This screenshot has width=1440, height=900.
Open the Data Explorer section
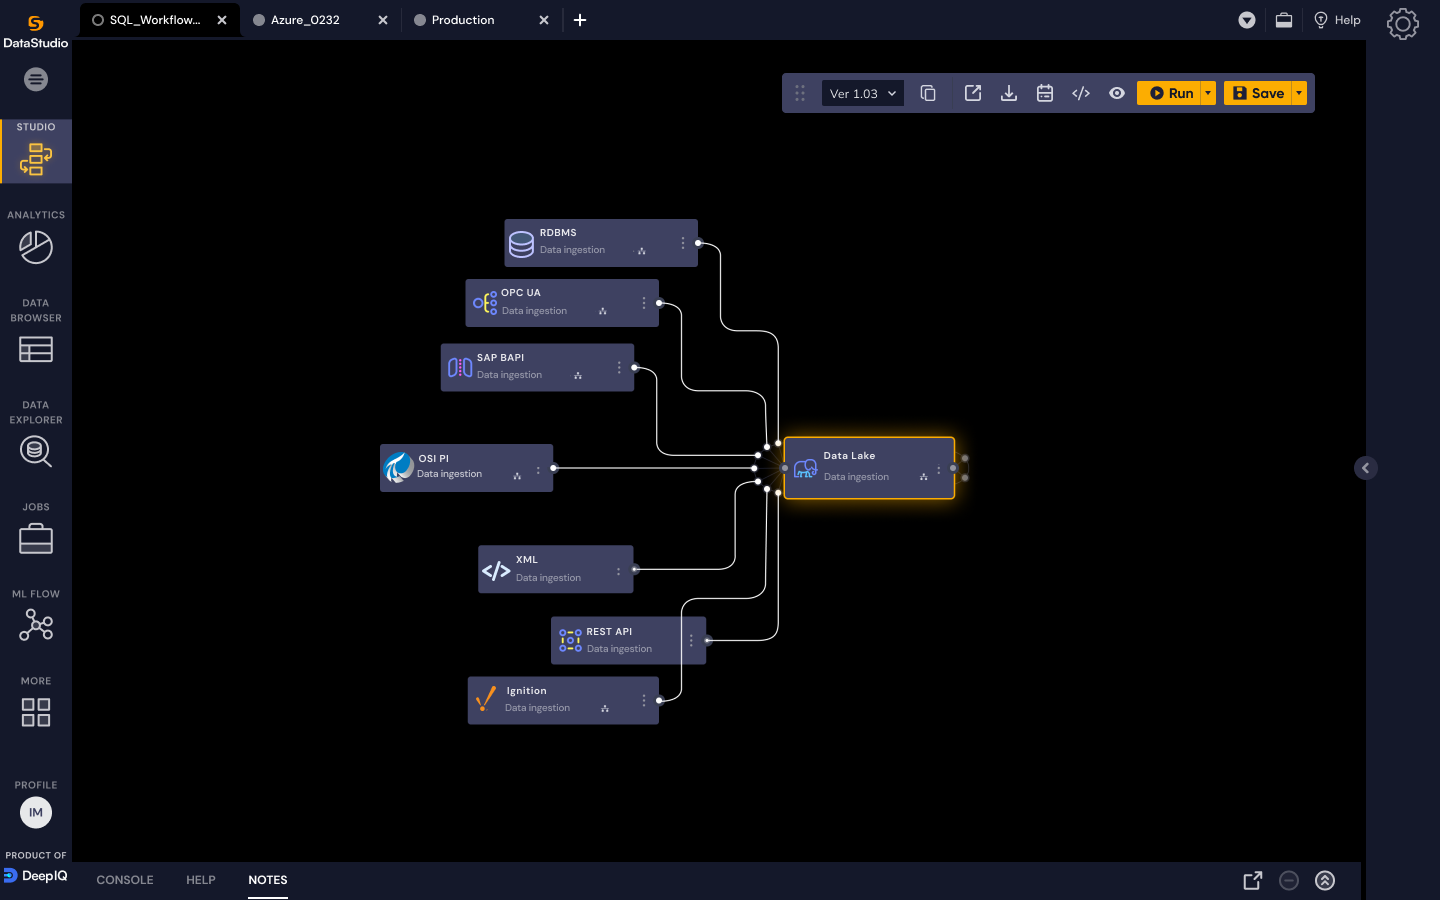[36, 434]
